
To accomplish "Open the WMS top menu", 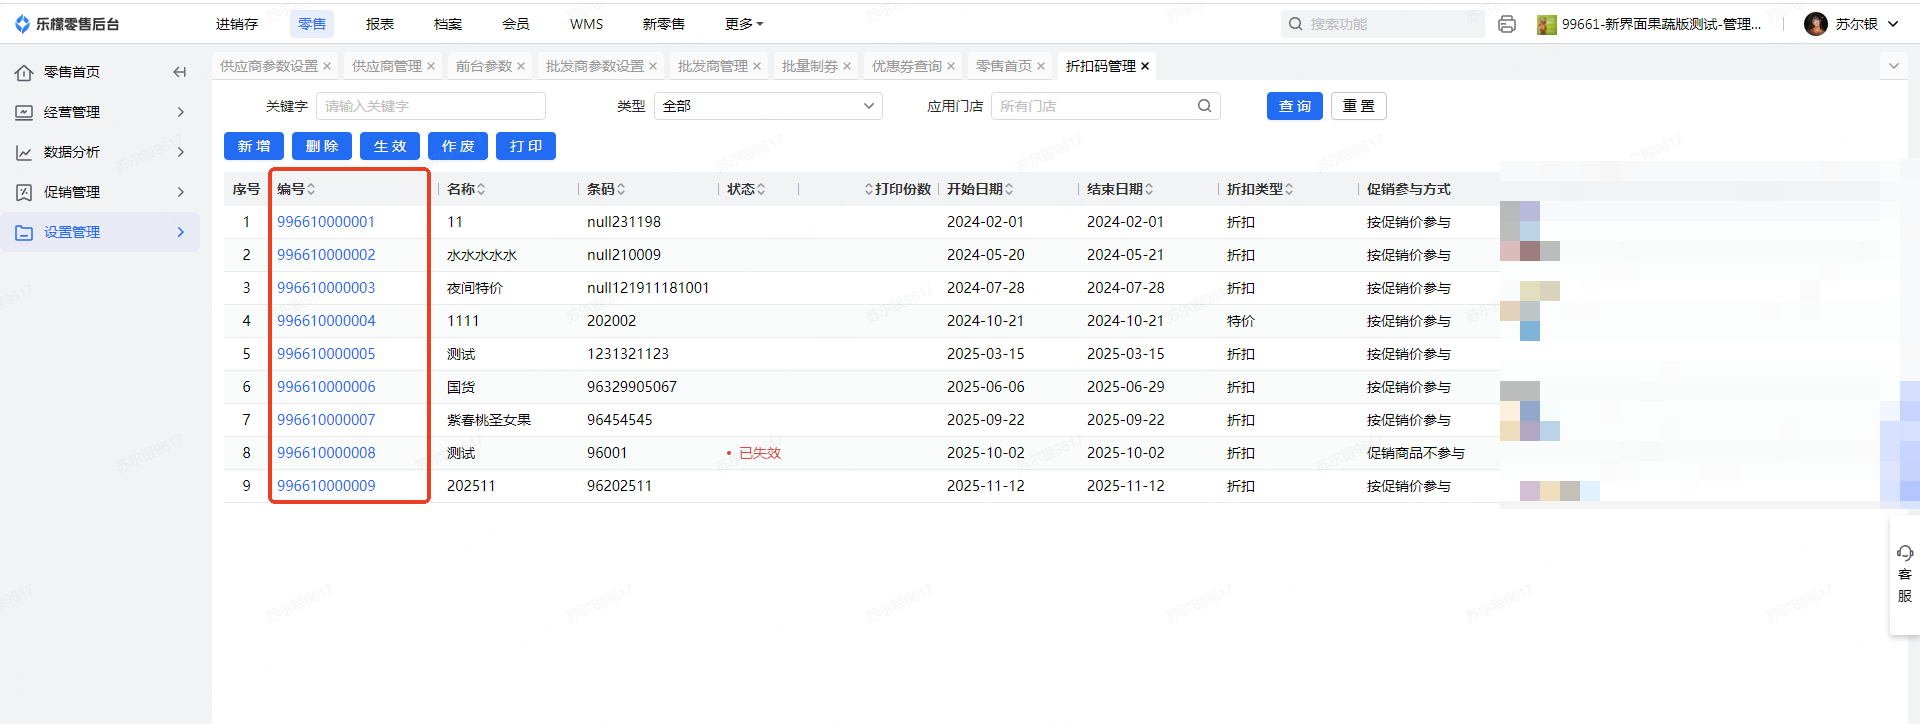I will click(587, 24).
